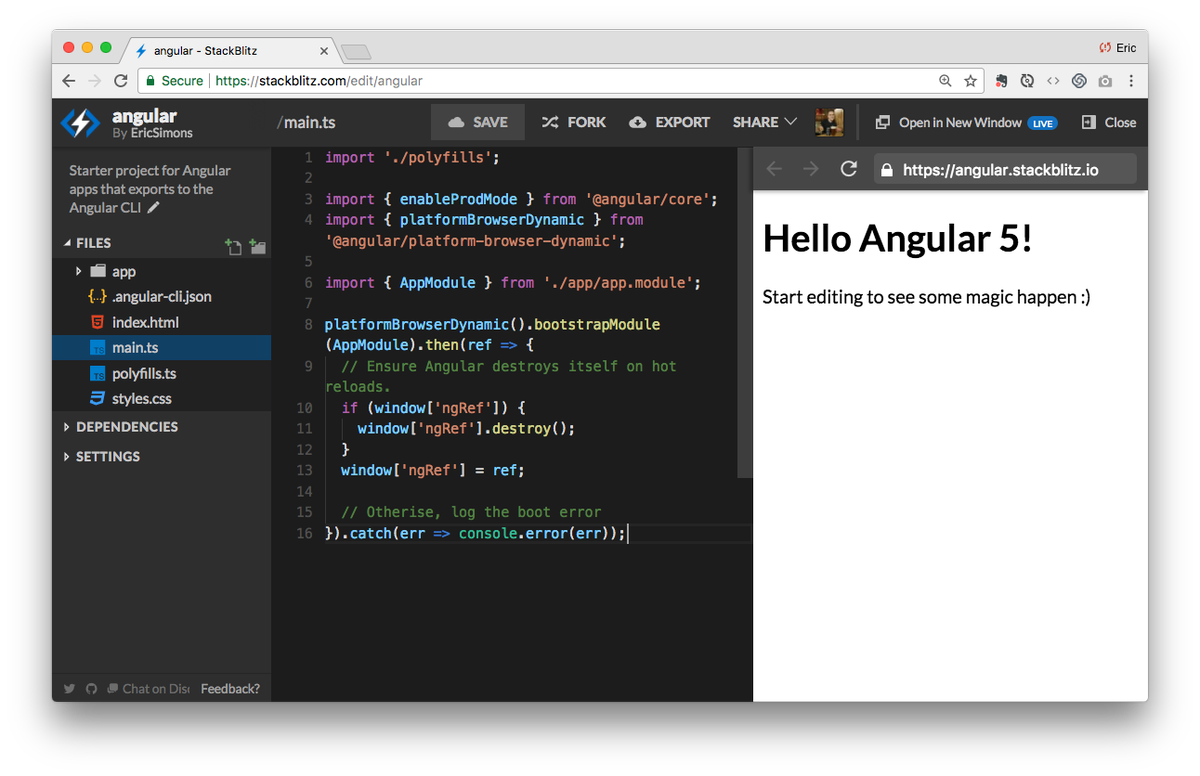Open the angular - StackBlitz browser tab
1200x776 pixels.
(x=230, y=50)
